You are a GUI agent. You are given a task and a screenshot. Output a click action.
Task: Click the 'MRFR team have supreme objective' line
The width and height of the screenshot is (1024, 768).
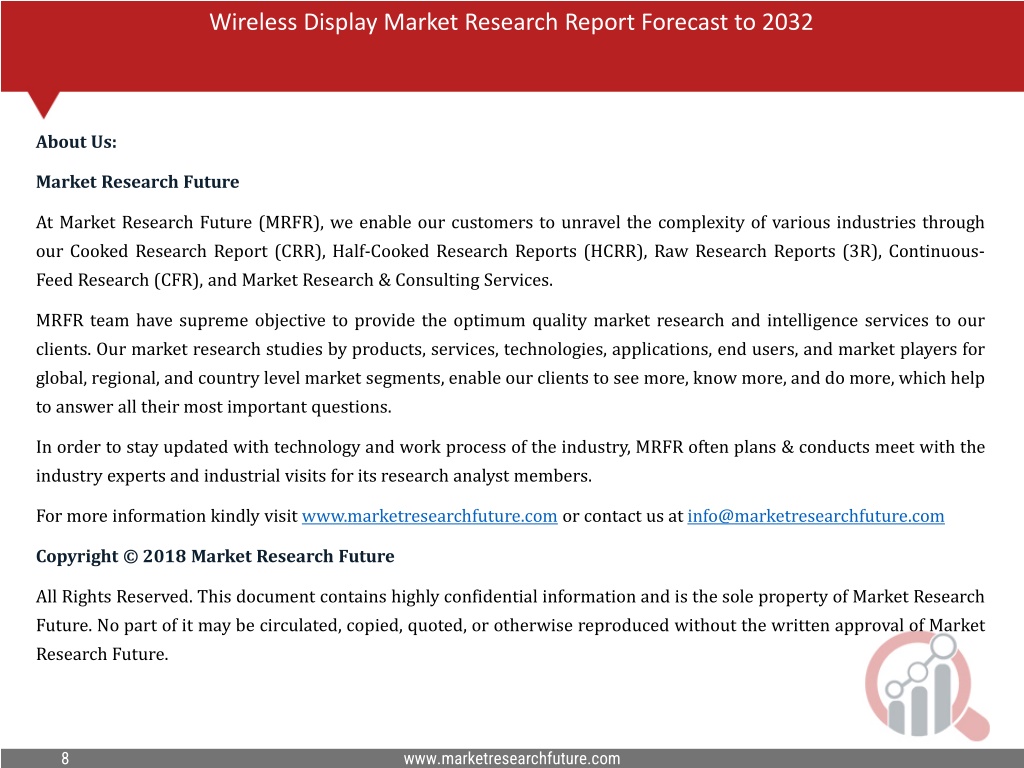[x=510, y=321]
